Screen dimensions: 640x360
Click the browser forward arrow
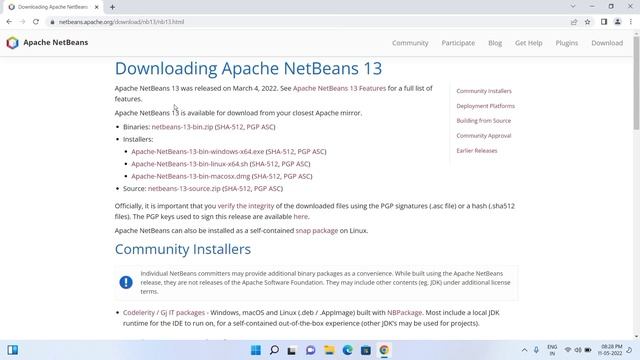coord(22,22)
